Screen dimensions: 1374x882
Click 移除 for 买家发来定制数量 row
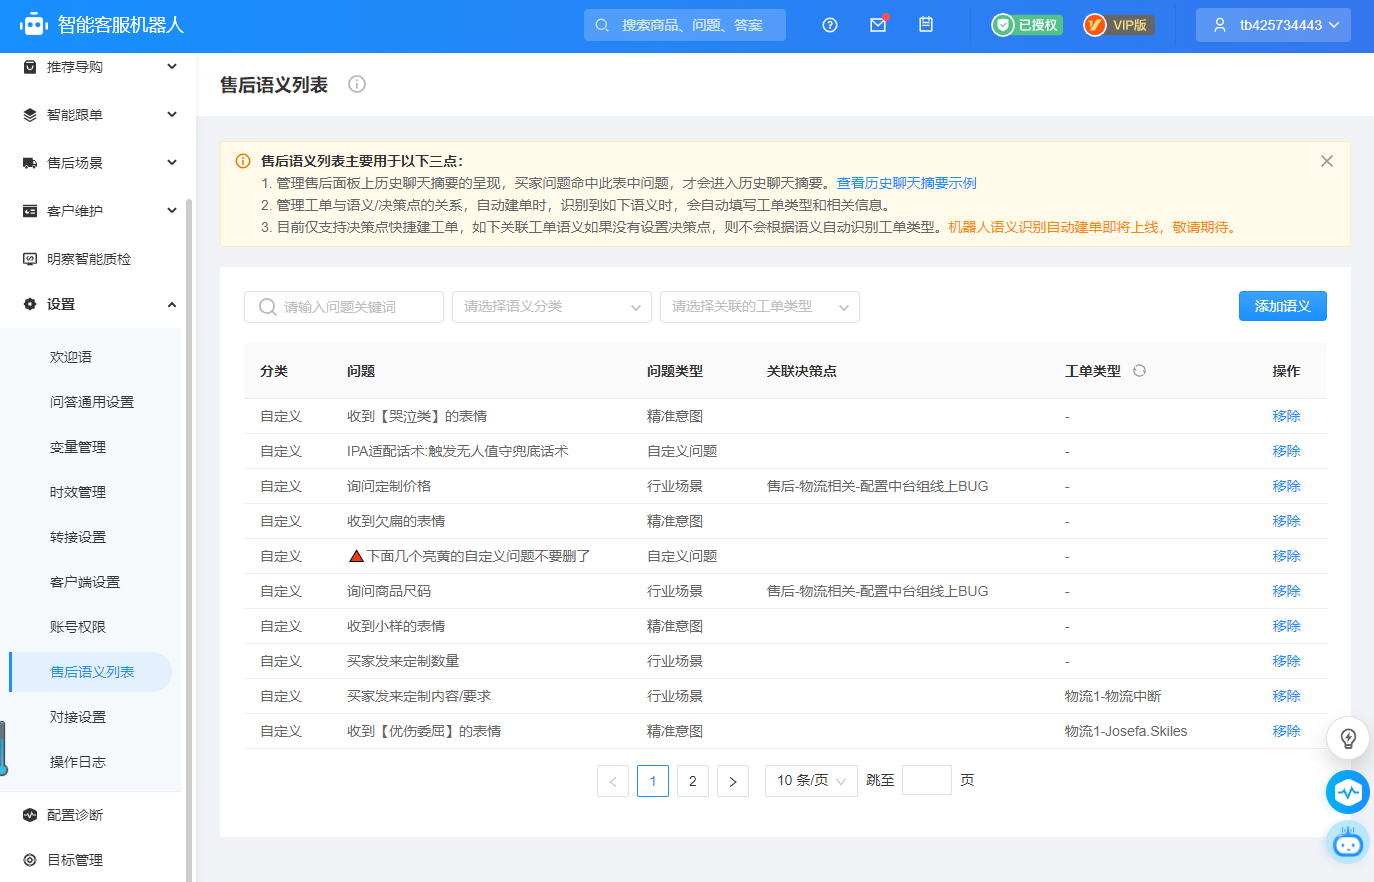[x=1287, y=661]
